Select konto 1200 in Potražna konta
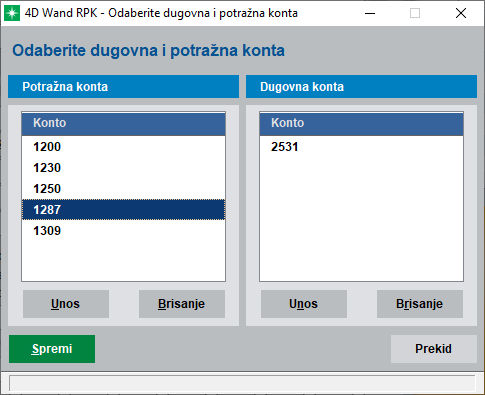This screenshot has width=485, height=395. point(123,147)
